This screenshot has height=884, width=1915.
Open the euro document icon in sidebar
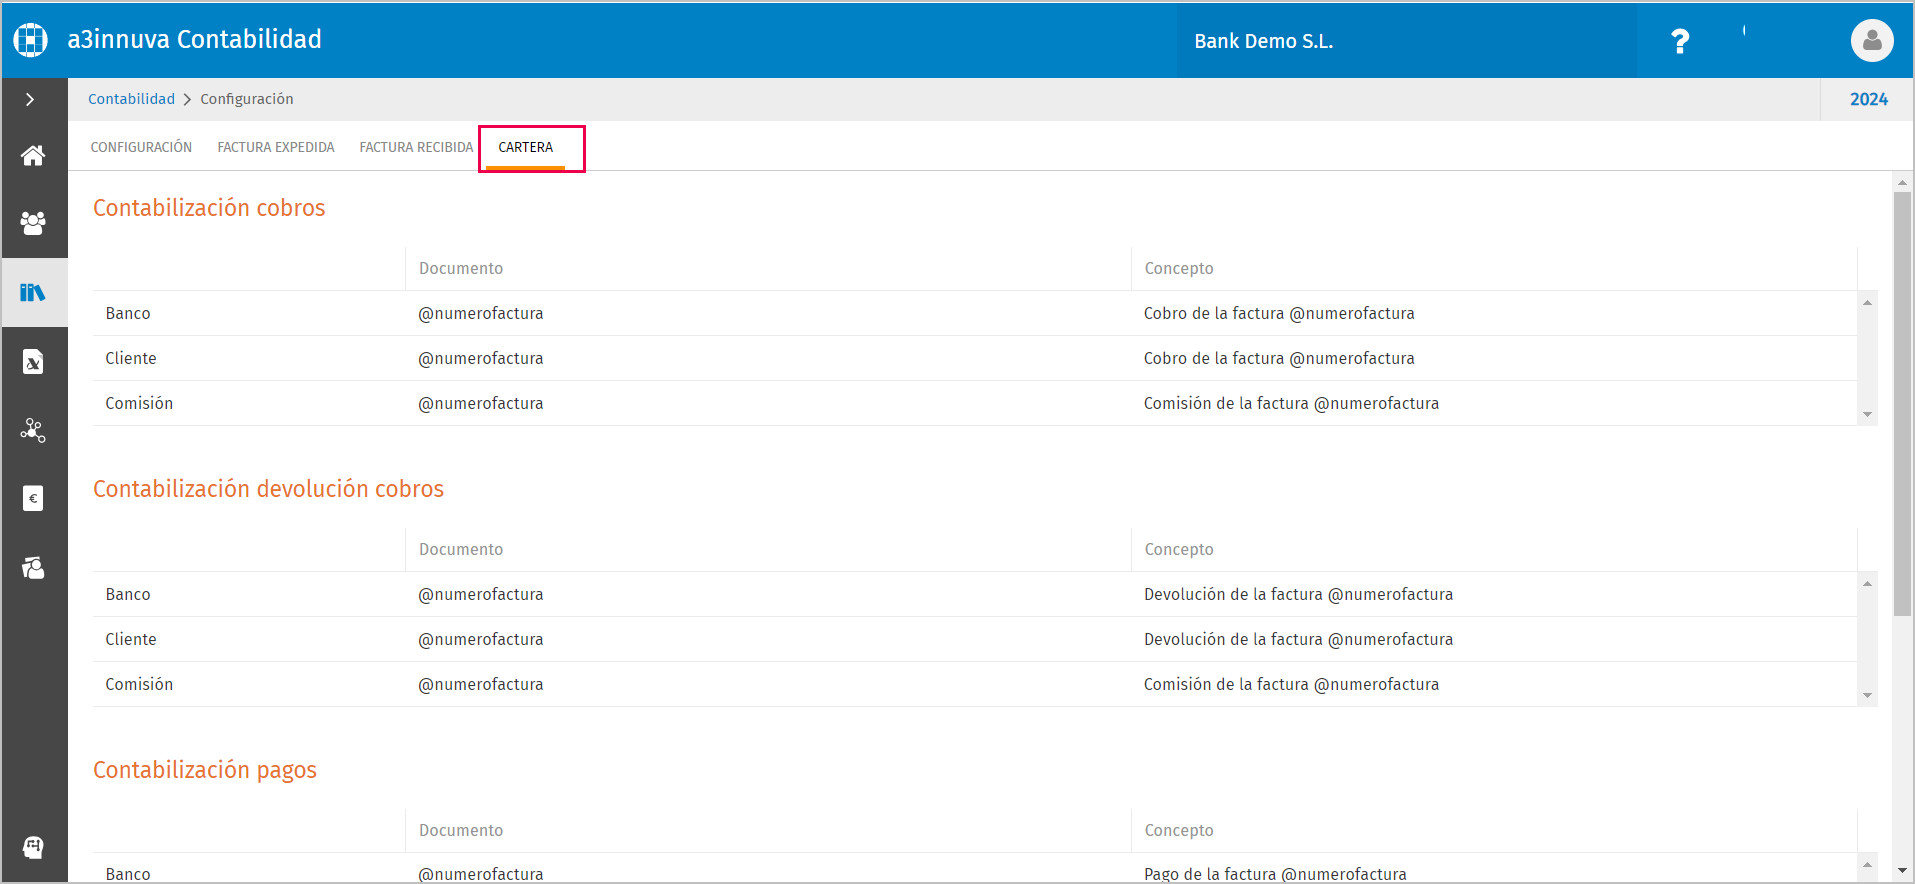(x=33, y=498)
